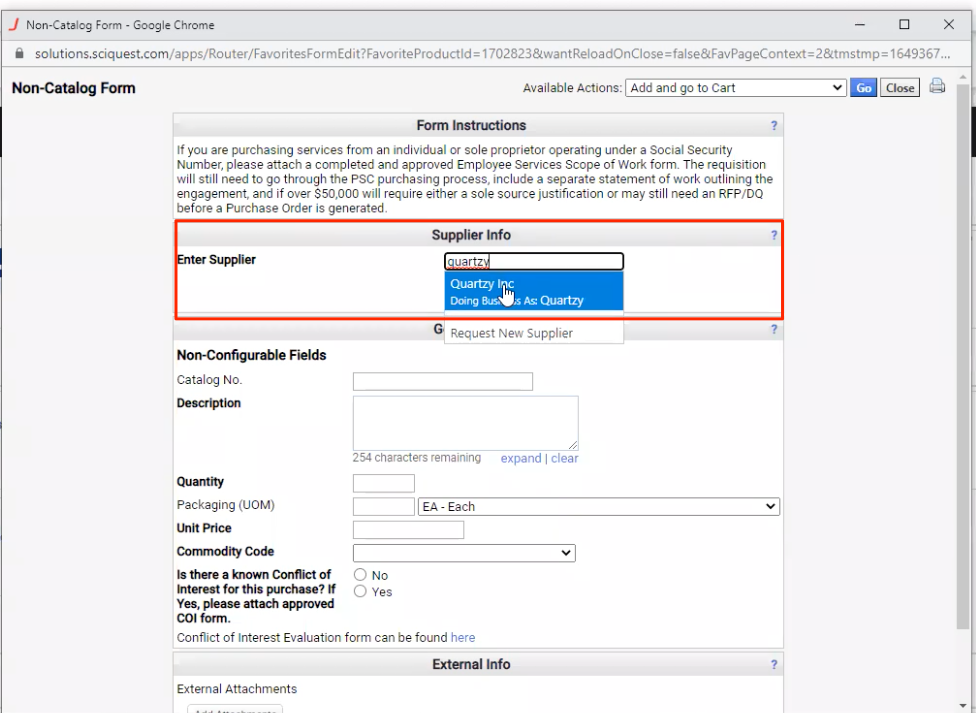
Task: Click the Packaging UOM size field
Action: 383,507
